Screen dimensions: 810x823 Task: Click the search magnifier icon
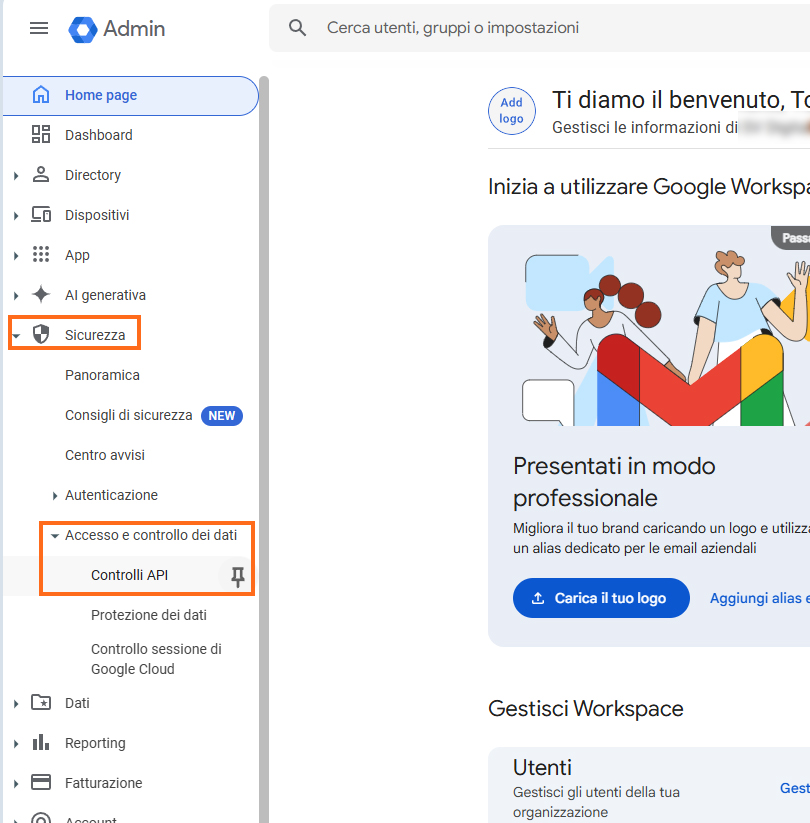point(297,28)
